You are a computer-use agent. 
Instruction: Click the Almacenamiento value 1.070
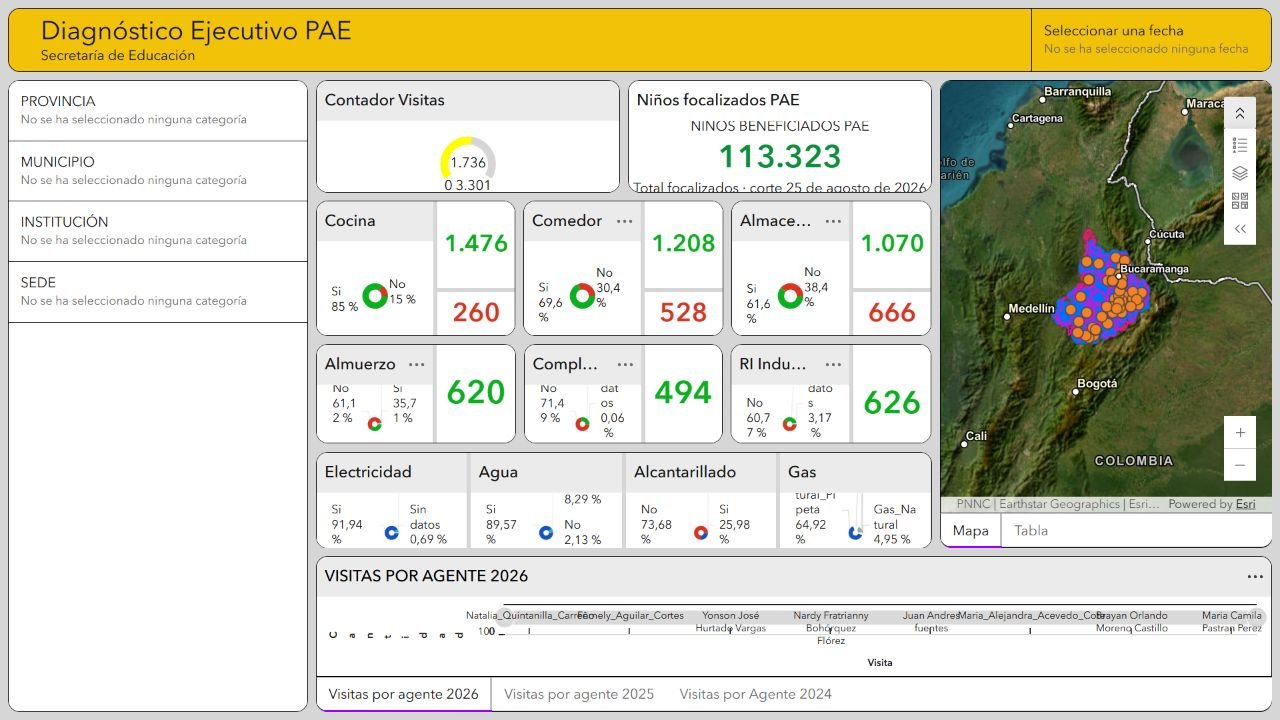tap(892, 243)
